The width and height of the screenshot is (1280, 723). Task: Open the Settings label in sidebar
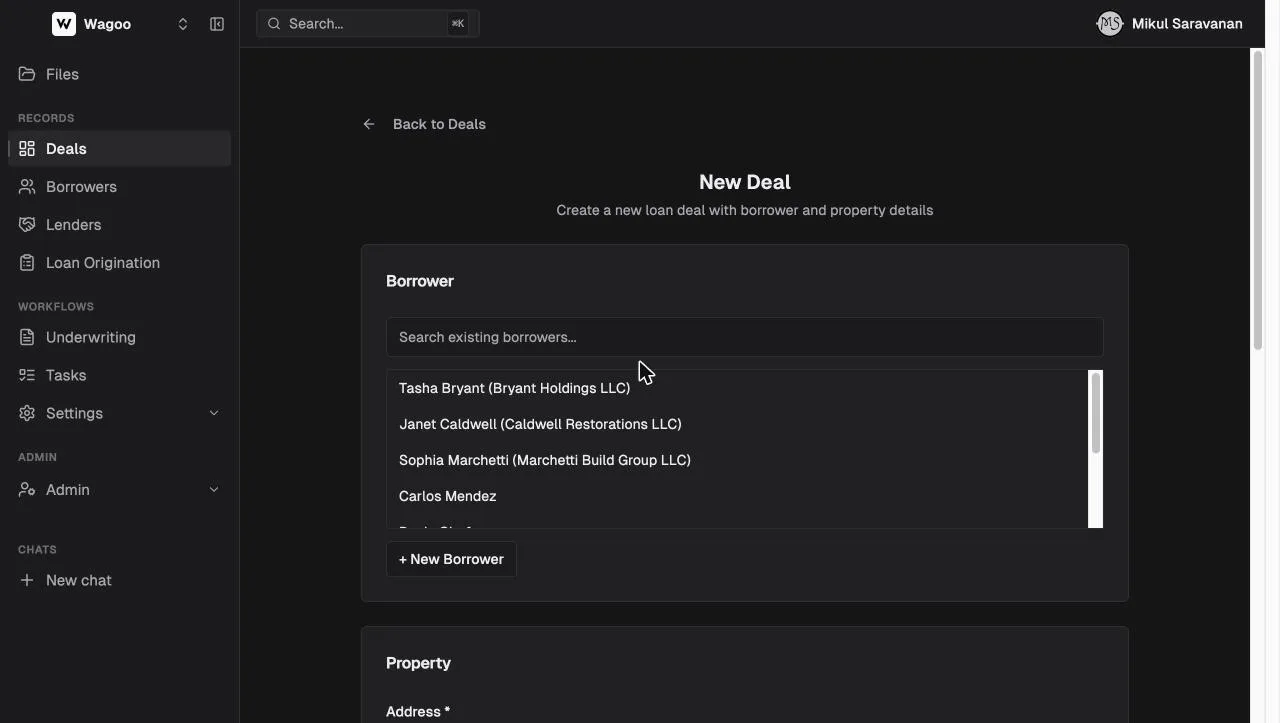coord(74,413)
